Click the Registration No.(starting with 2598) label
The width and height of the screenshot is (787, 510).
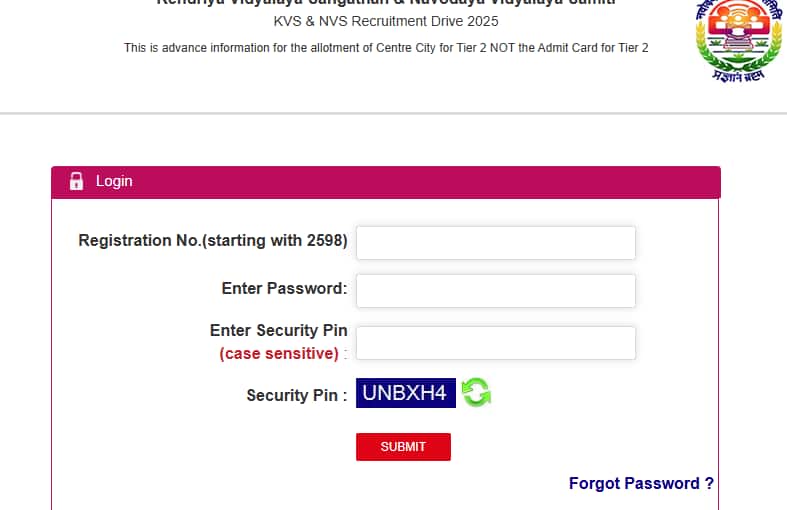[x=212, y=240]
